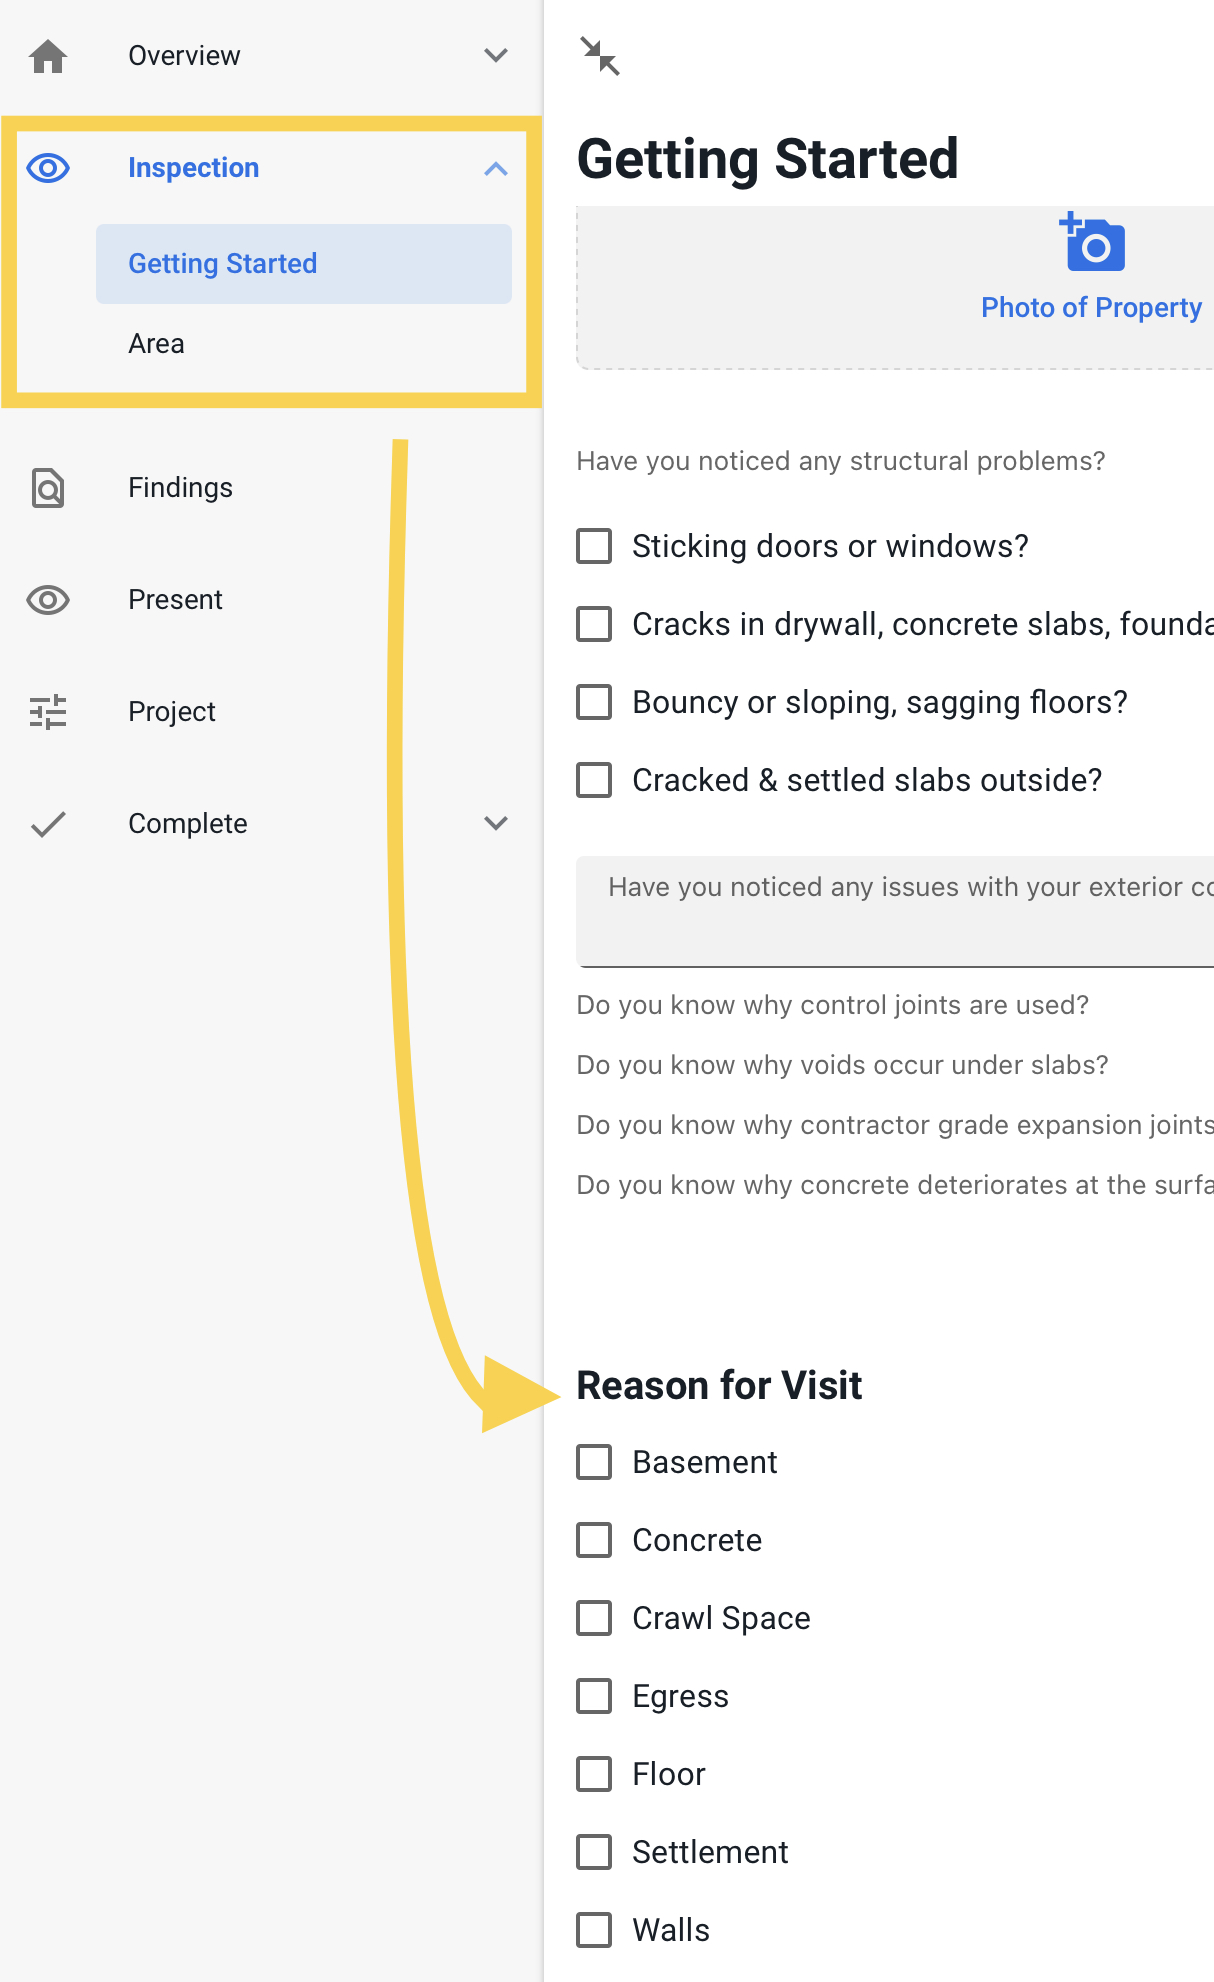The width and height of the screenshot is (1214, 1982).
Task: Click the Project sliders icon
Action: 48,712
